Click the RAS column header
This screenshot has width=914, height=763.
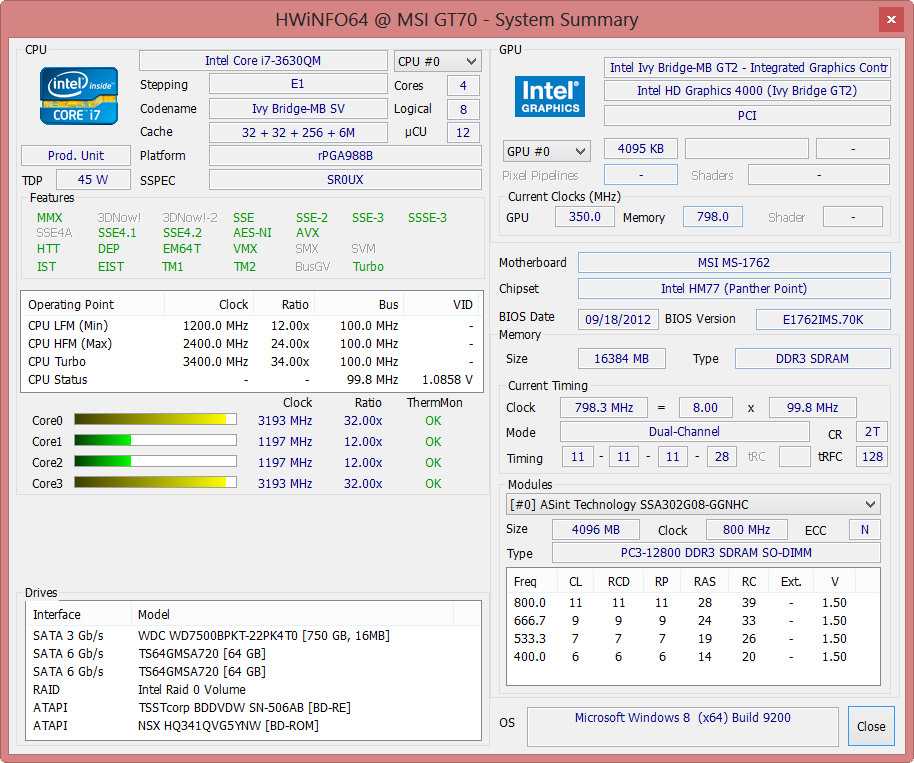[705, 581]
